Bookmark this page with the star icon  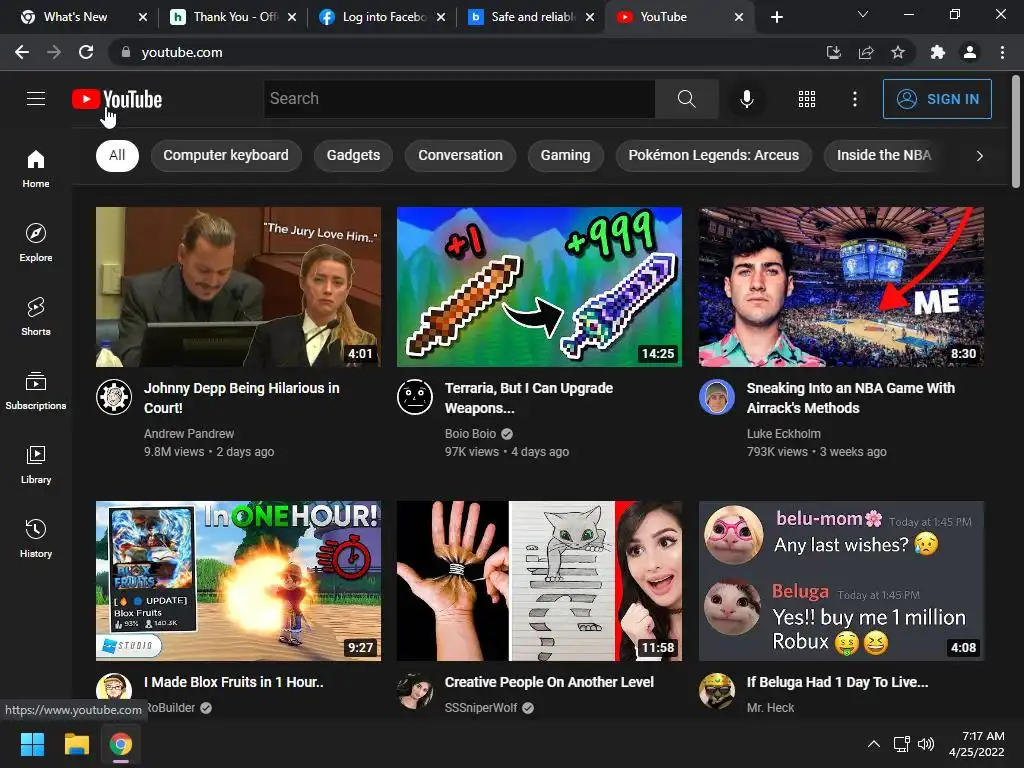(898, 52)
